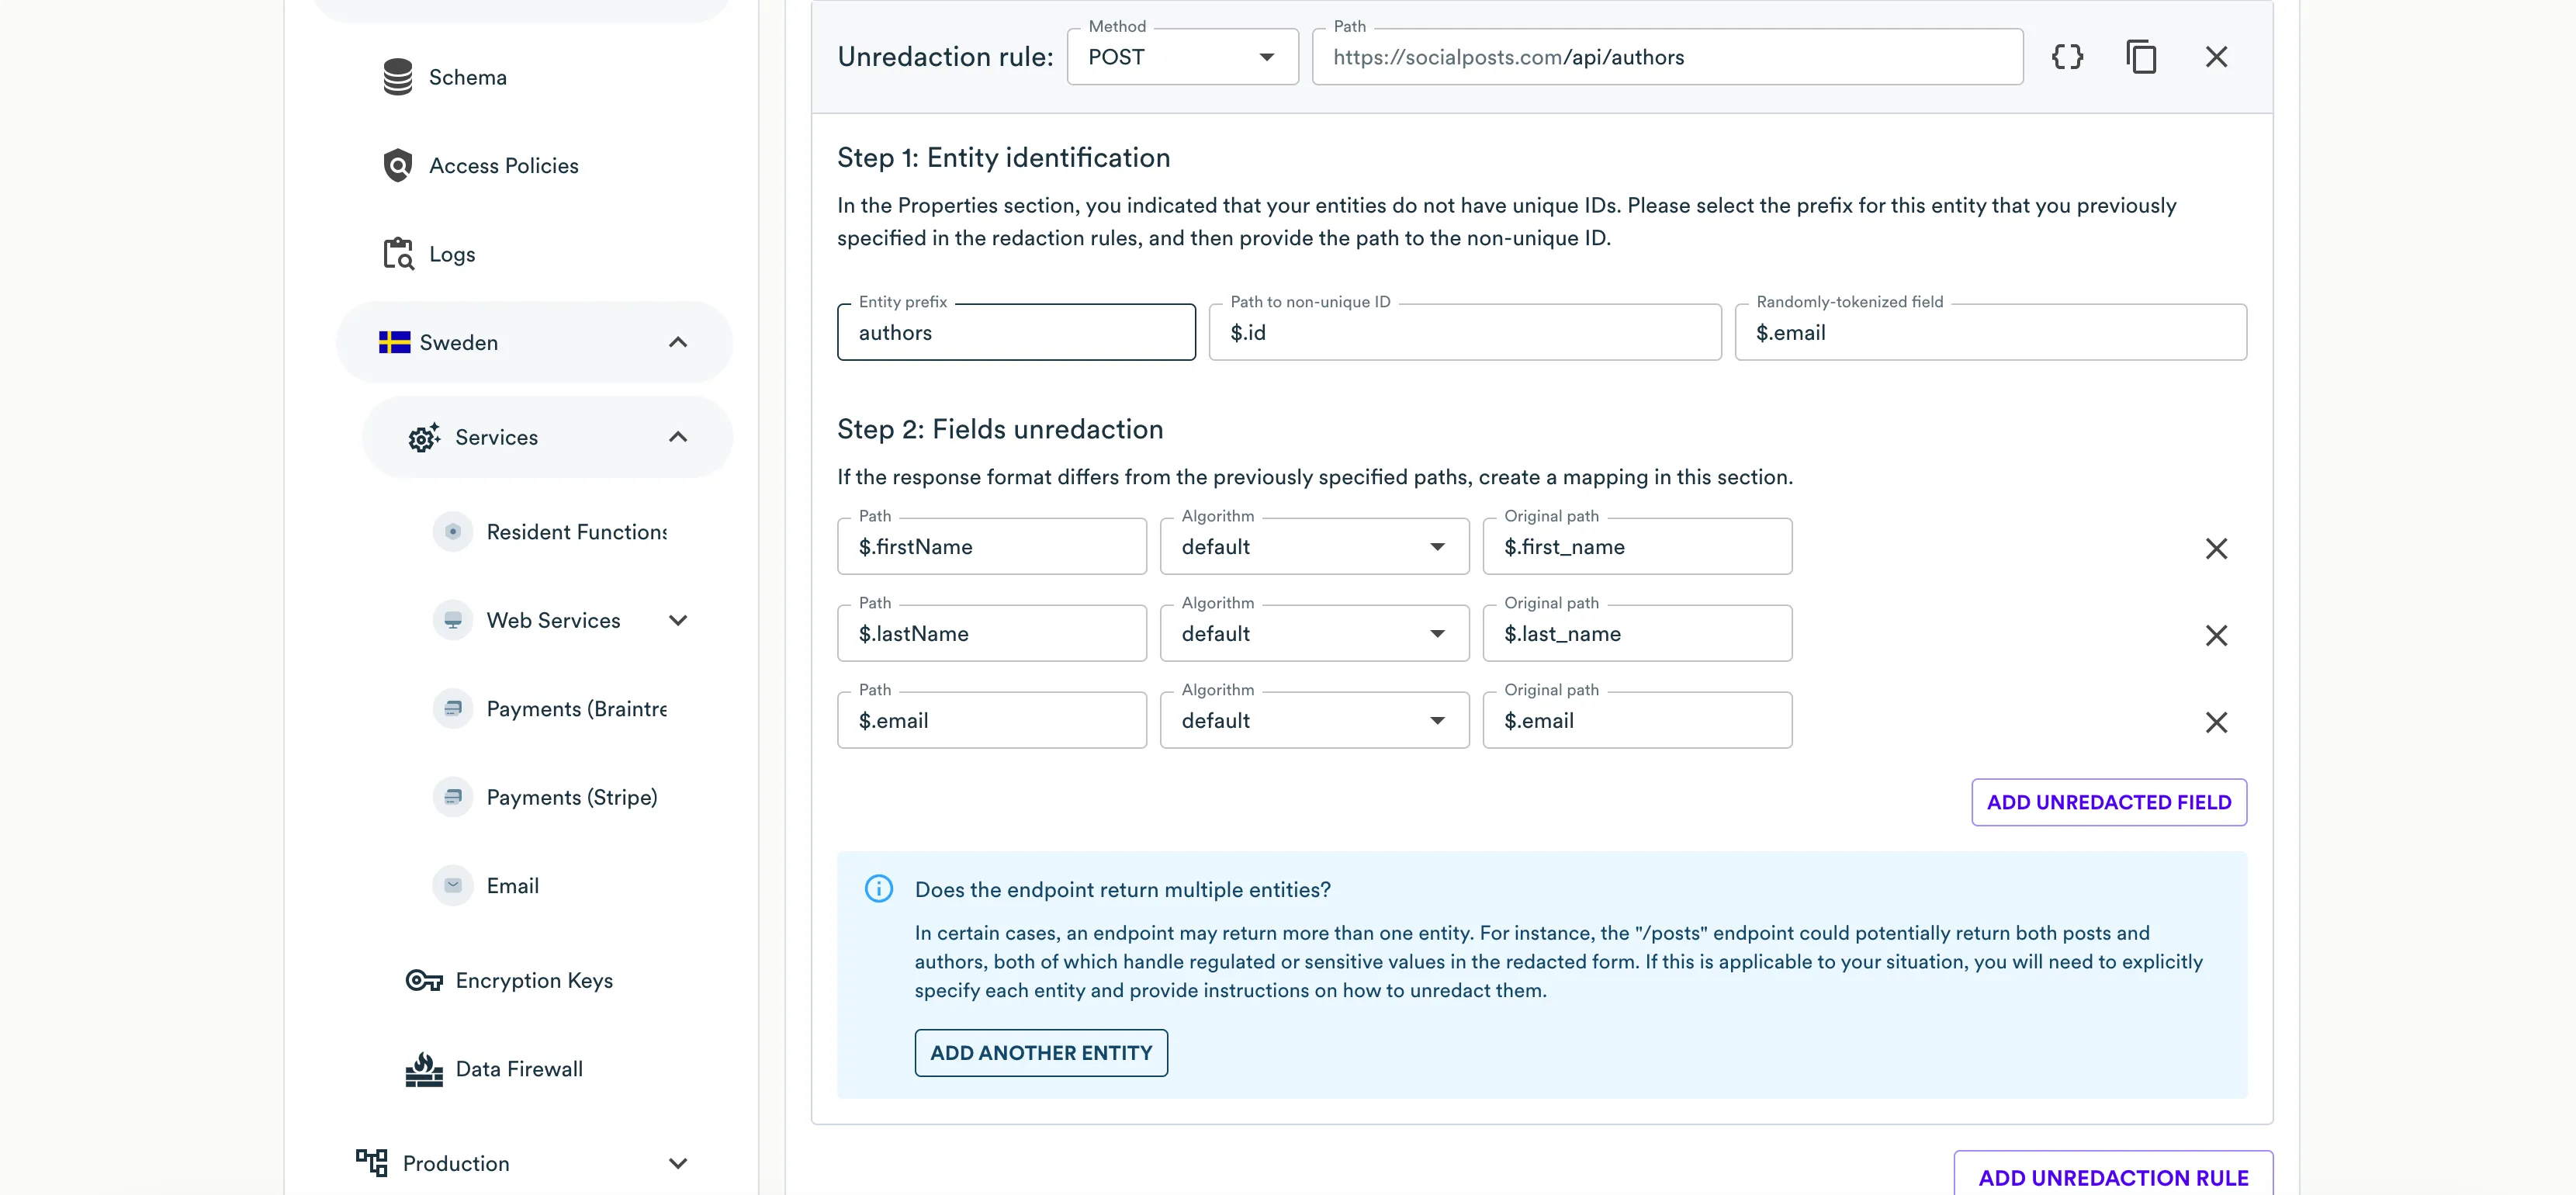This screenshot has height=1195, width=2576.
Task: Remove the $.firstName unredacted field row
Action: coord(2216,548)
